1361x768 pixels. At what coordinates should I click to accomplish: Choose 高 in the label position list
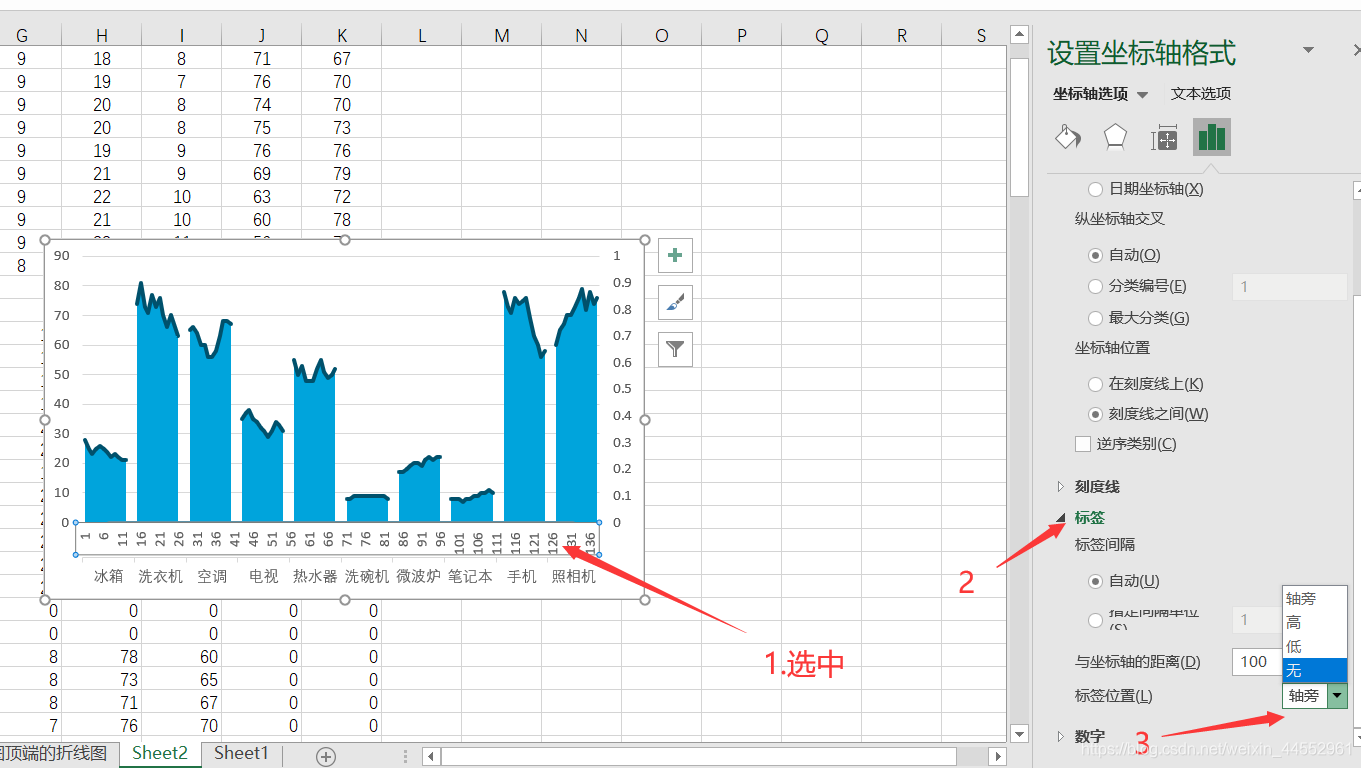pyautogui.click(x=1315, y=622)
